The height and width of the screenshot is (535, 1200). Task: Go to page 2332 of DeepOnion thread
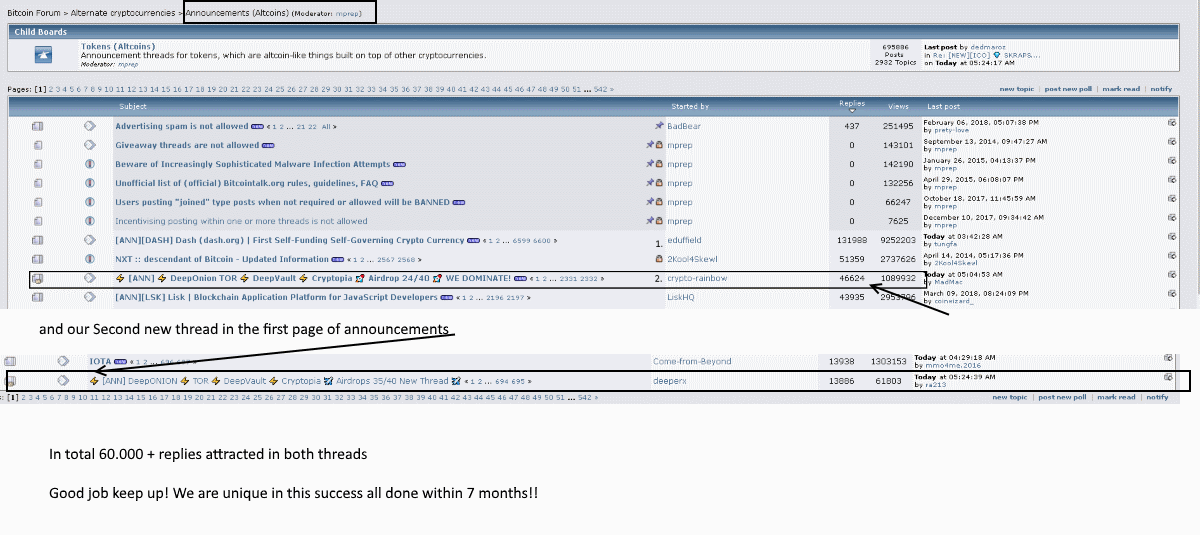coord(589,279)
